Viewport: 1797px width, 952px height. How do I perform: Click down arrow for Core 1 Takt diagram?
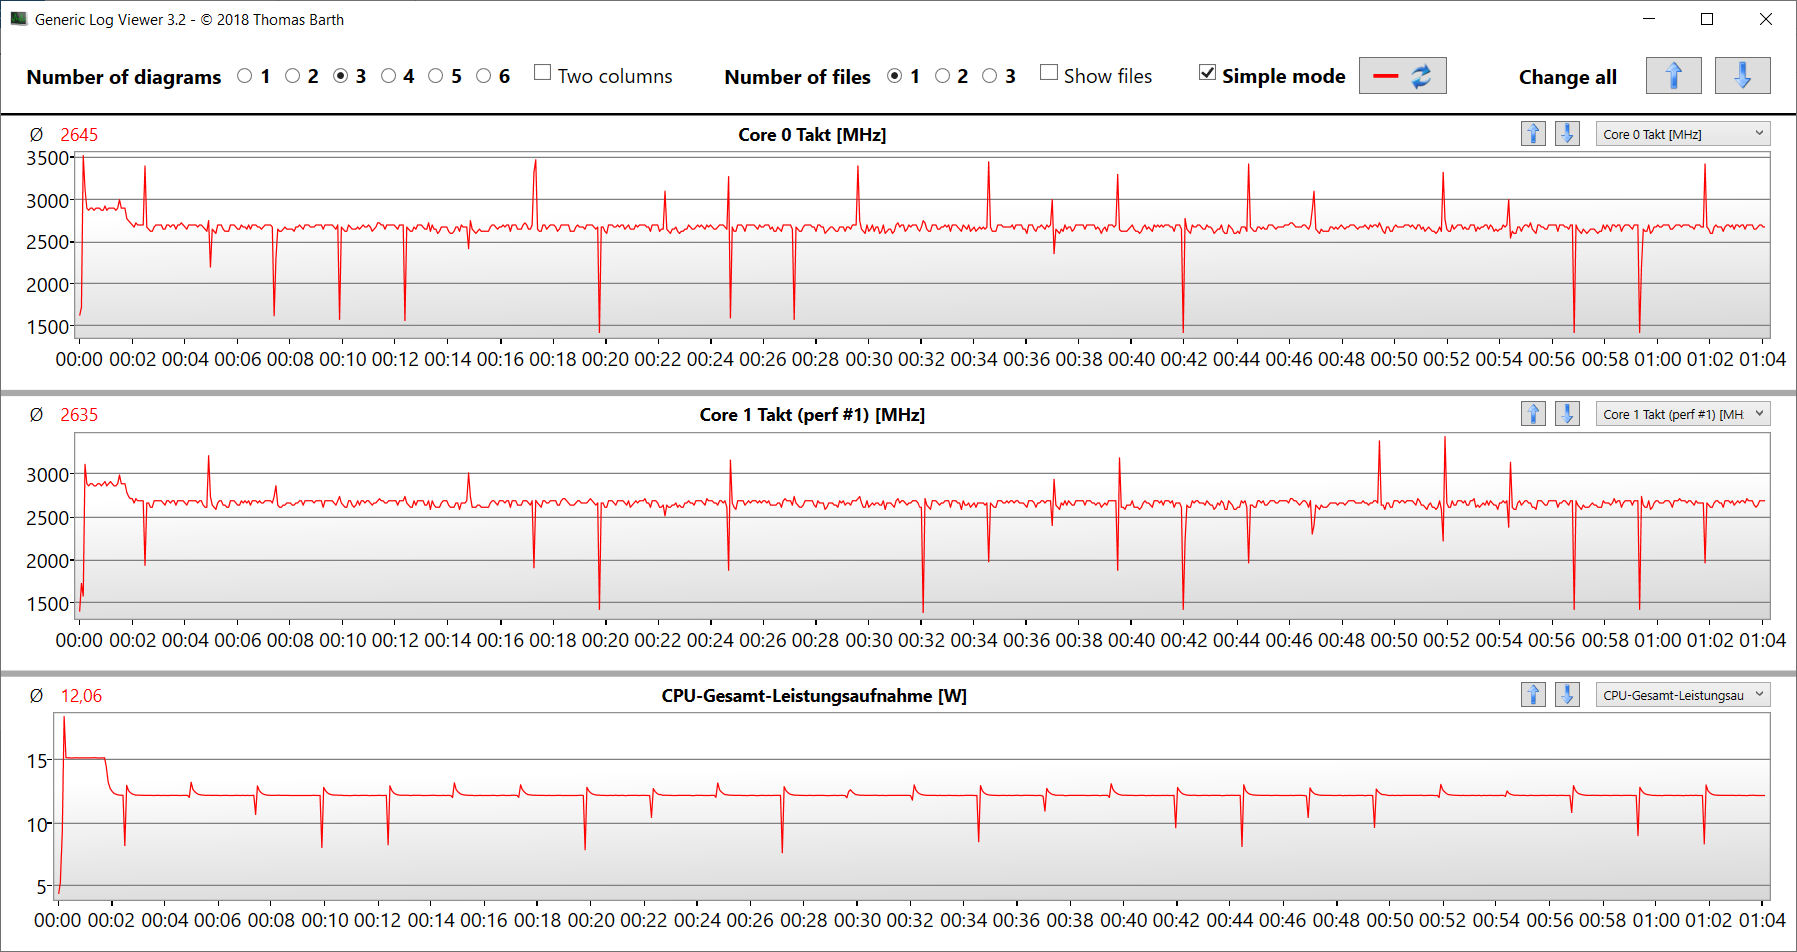1567,414
